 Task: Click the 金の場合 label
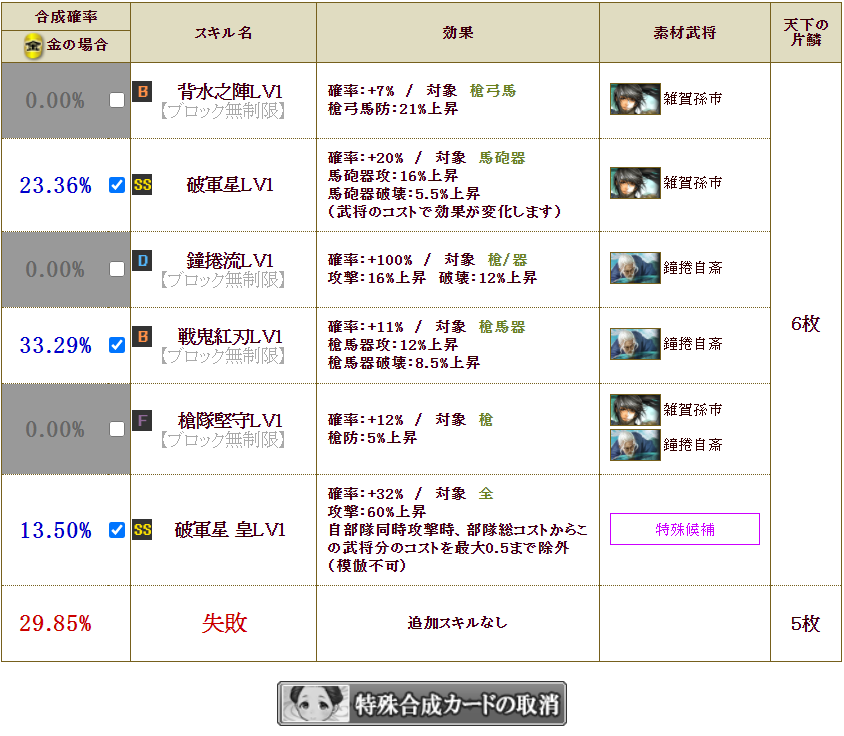click(78, 45)
